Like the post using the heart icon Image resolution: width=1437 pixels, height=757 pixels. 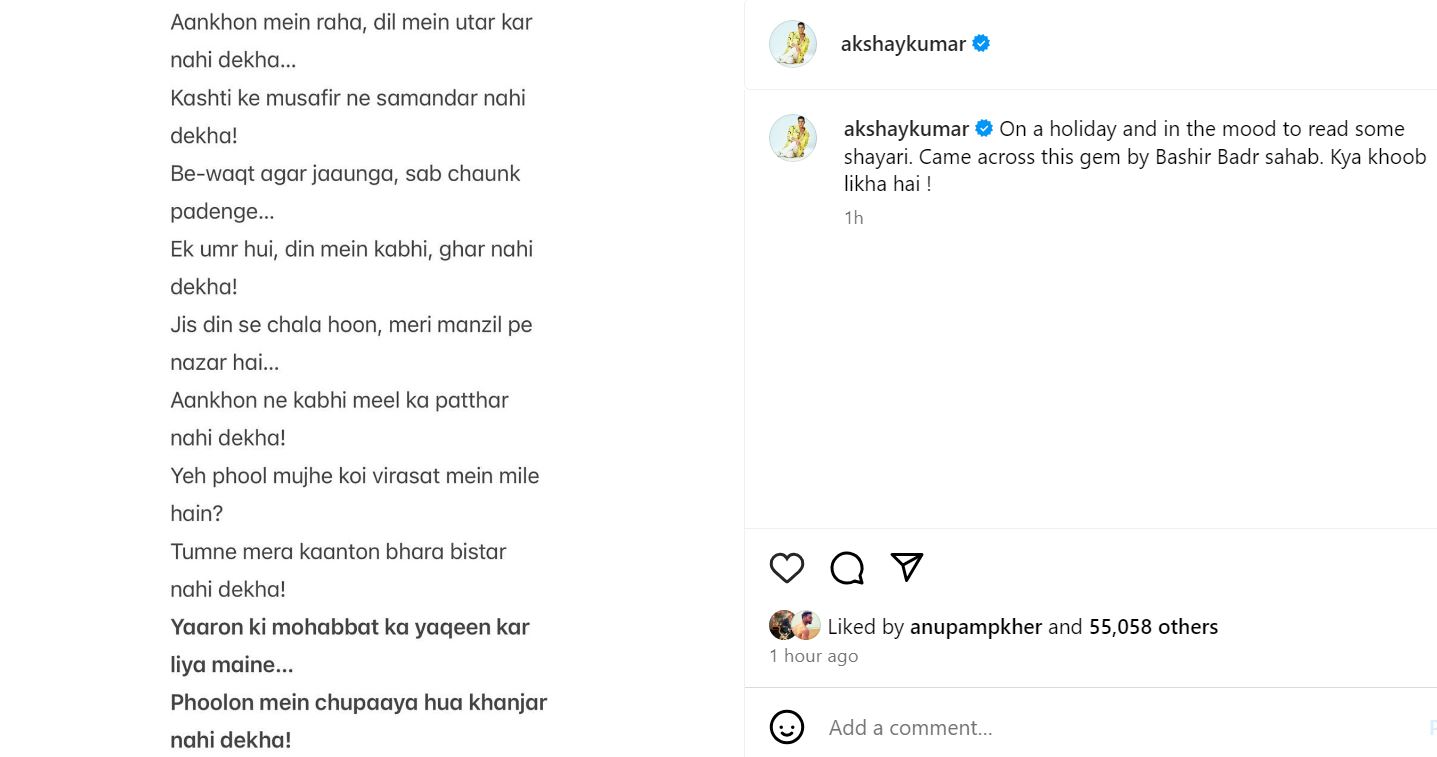786,567
